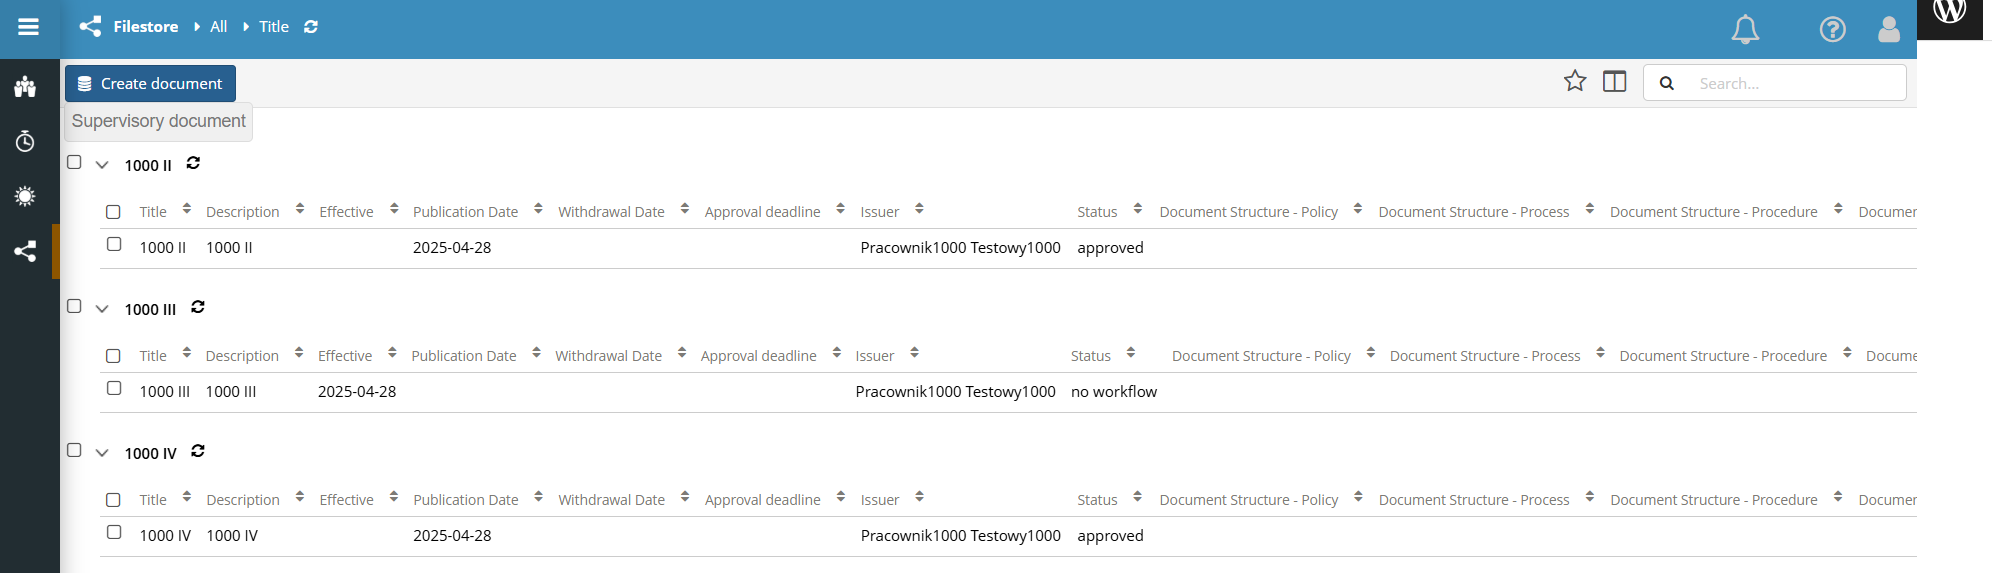
Task: Select the 1000 II group checkbox
Action: [x=74, y=162]
